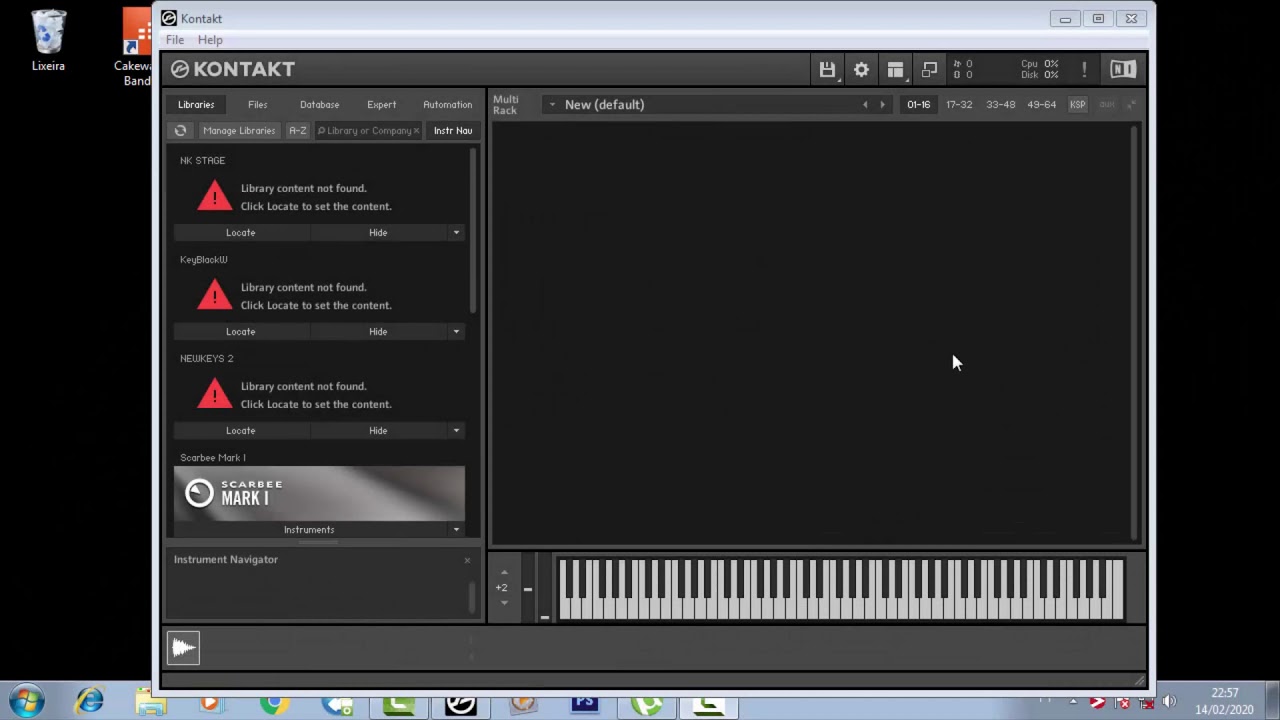This screenshot has width=1280, height=720.
Task: Select rack page 49-64
Action: click(1041, 104)
